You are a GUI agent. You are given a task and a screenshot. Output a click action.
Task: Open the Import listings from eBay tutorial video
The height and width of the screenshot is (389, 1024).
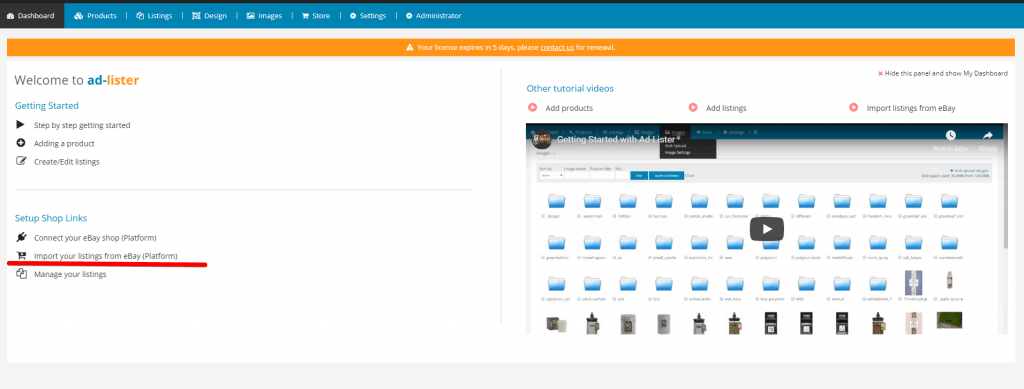[x=910, y=108]
